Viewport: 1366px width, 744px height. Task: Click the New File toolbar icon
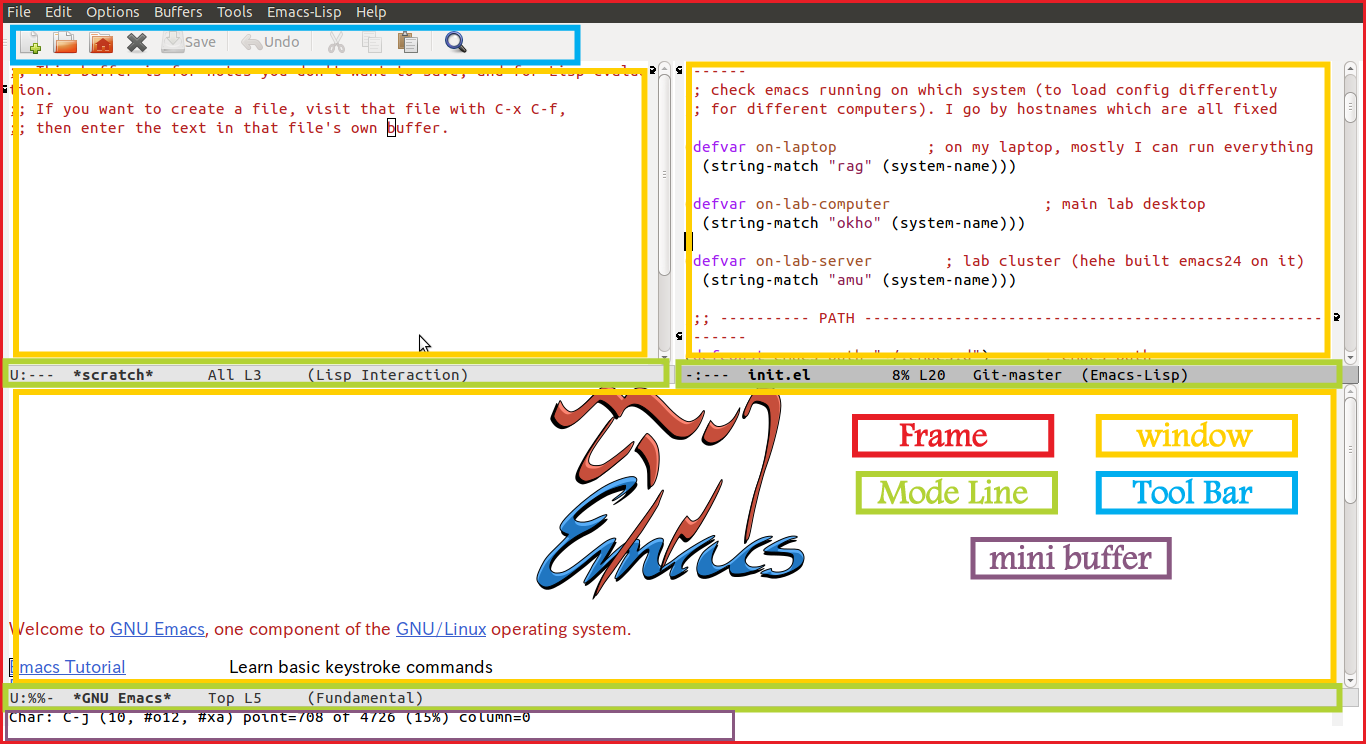pos(30,43)
